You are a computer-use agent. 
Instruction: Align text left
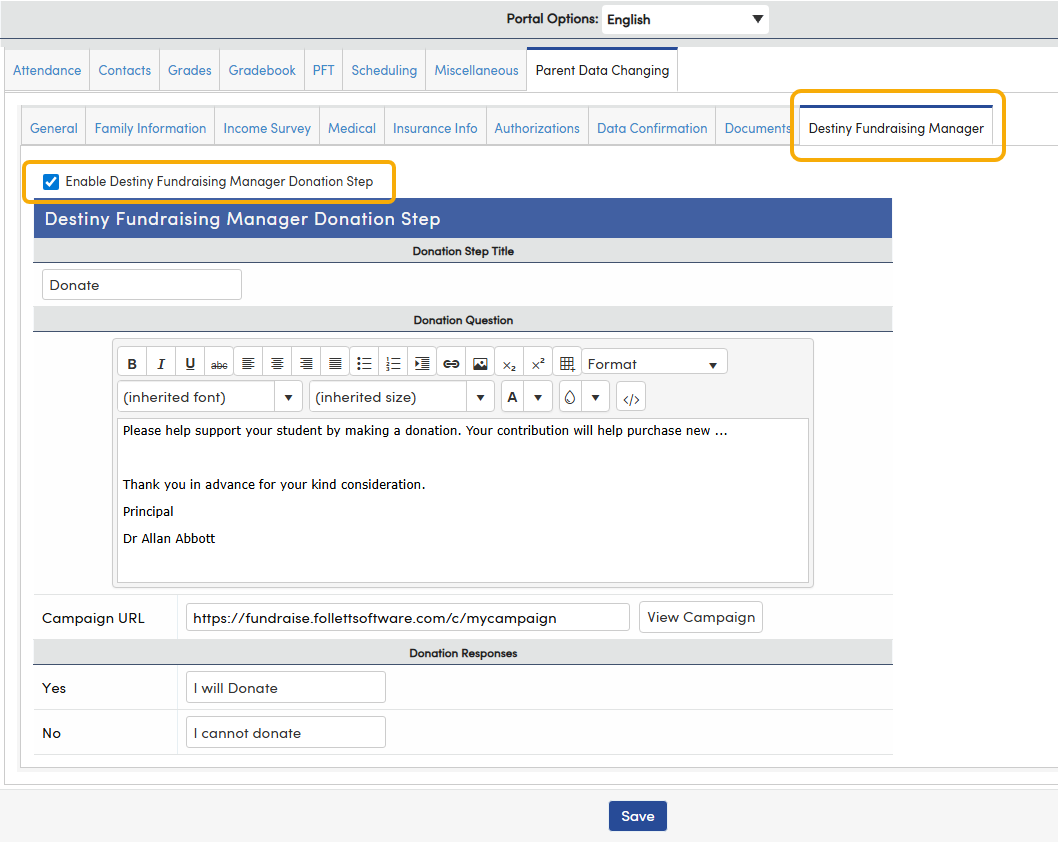pyautogui.click(x=248, y=364)
